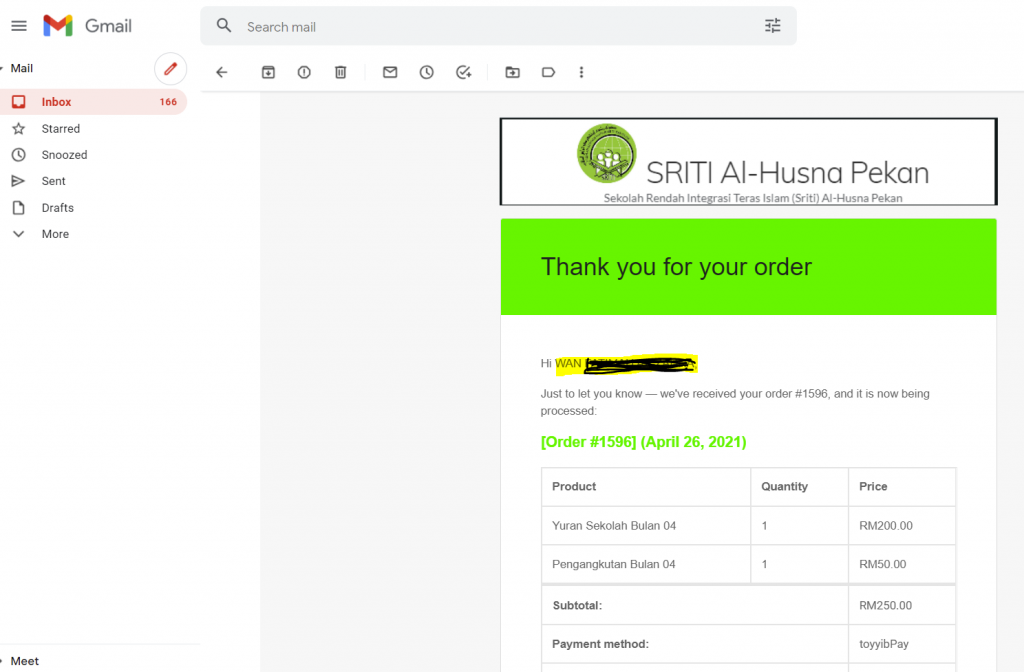This screenshot has height=672, width=1024.
Task: Open the three-dot More options menu
Action: coord(581,72)
